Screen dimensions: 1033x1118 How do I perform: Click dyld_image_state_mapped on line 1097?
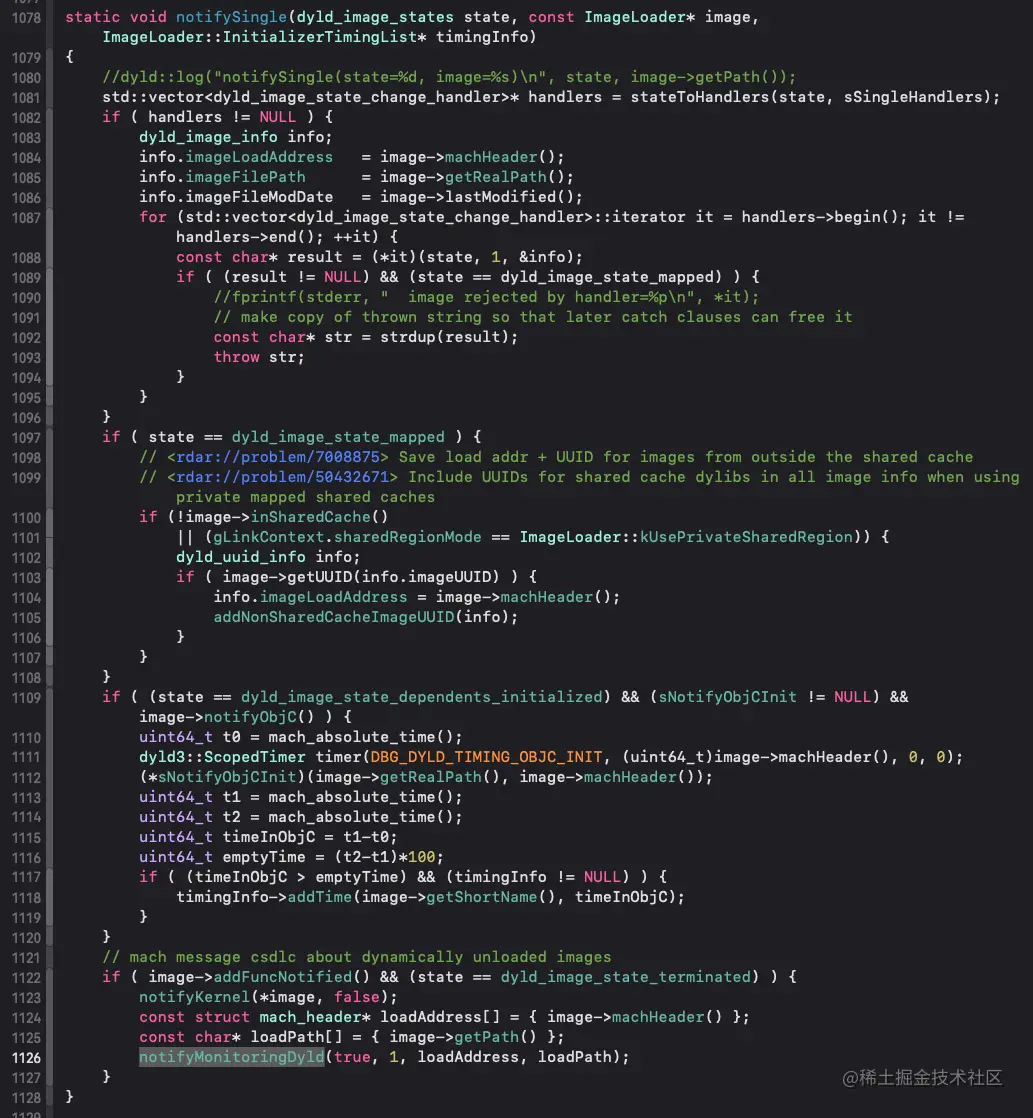(338, 437)
